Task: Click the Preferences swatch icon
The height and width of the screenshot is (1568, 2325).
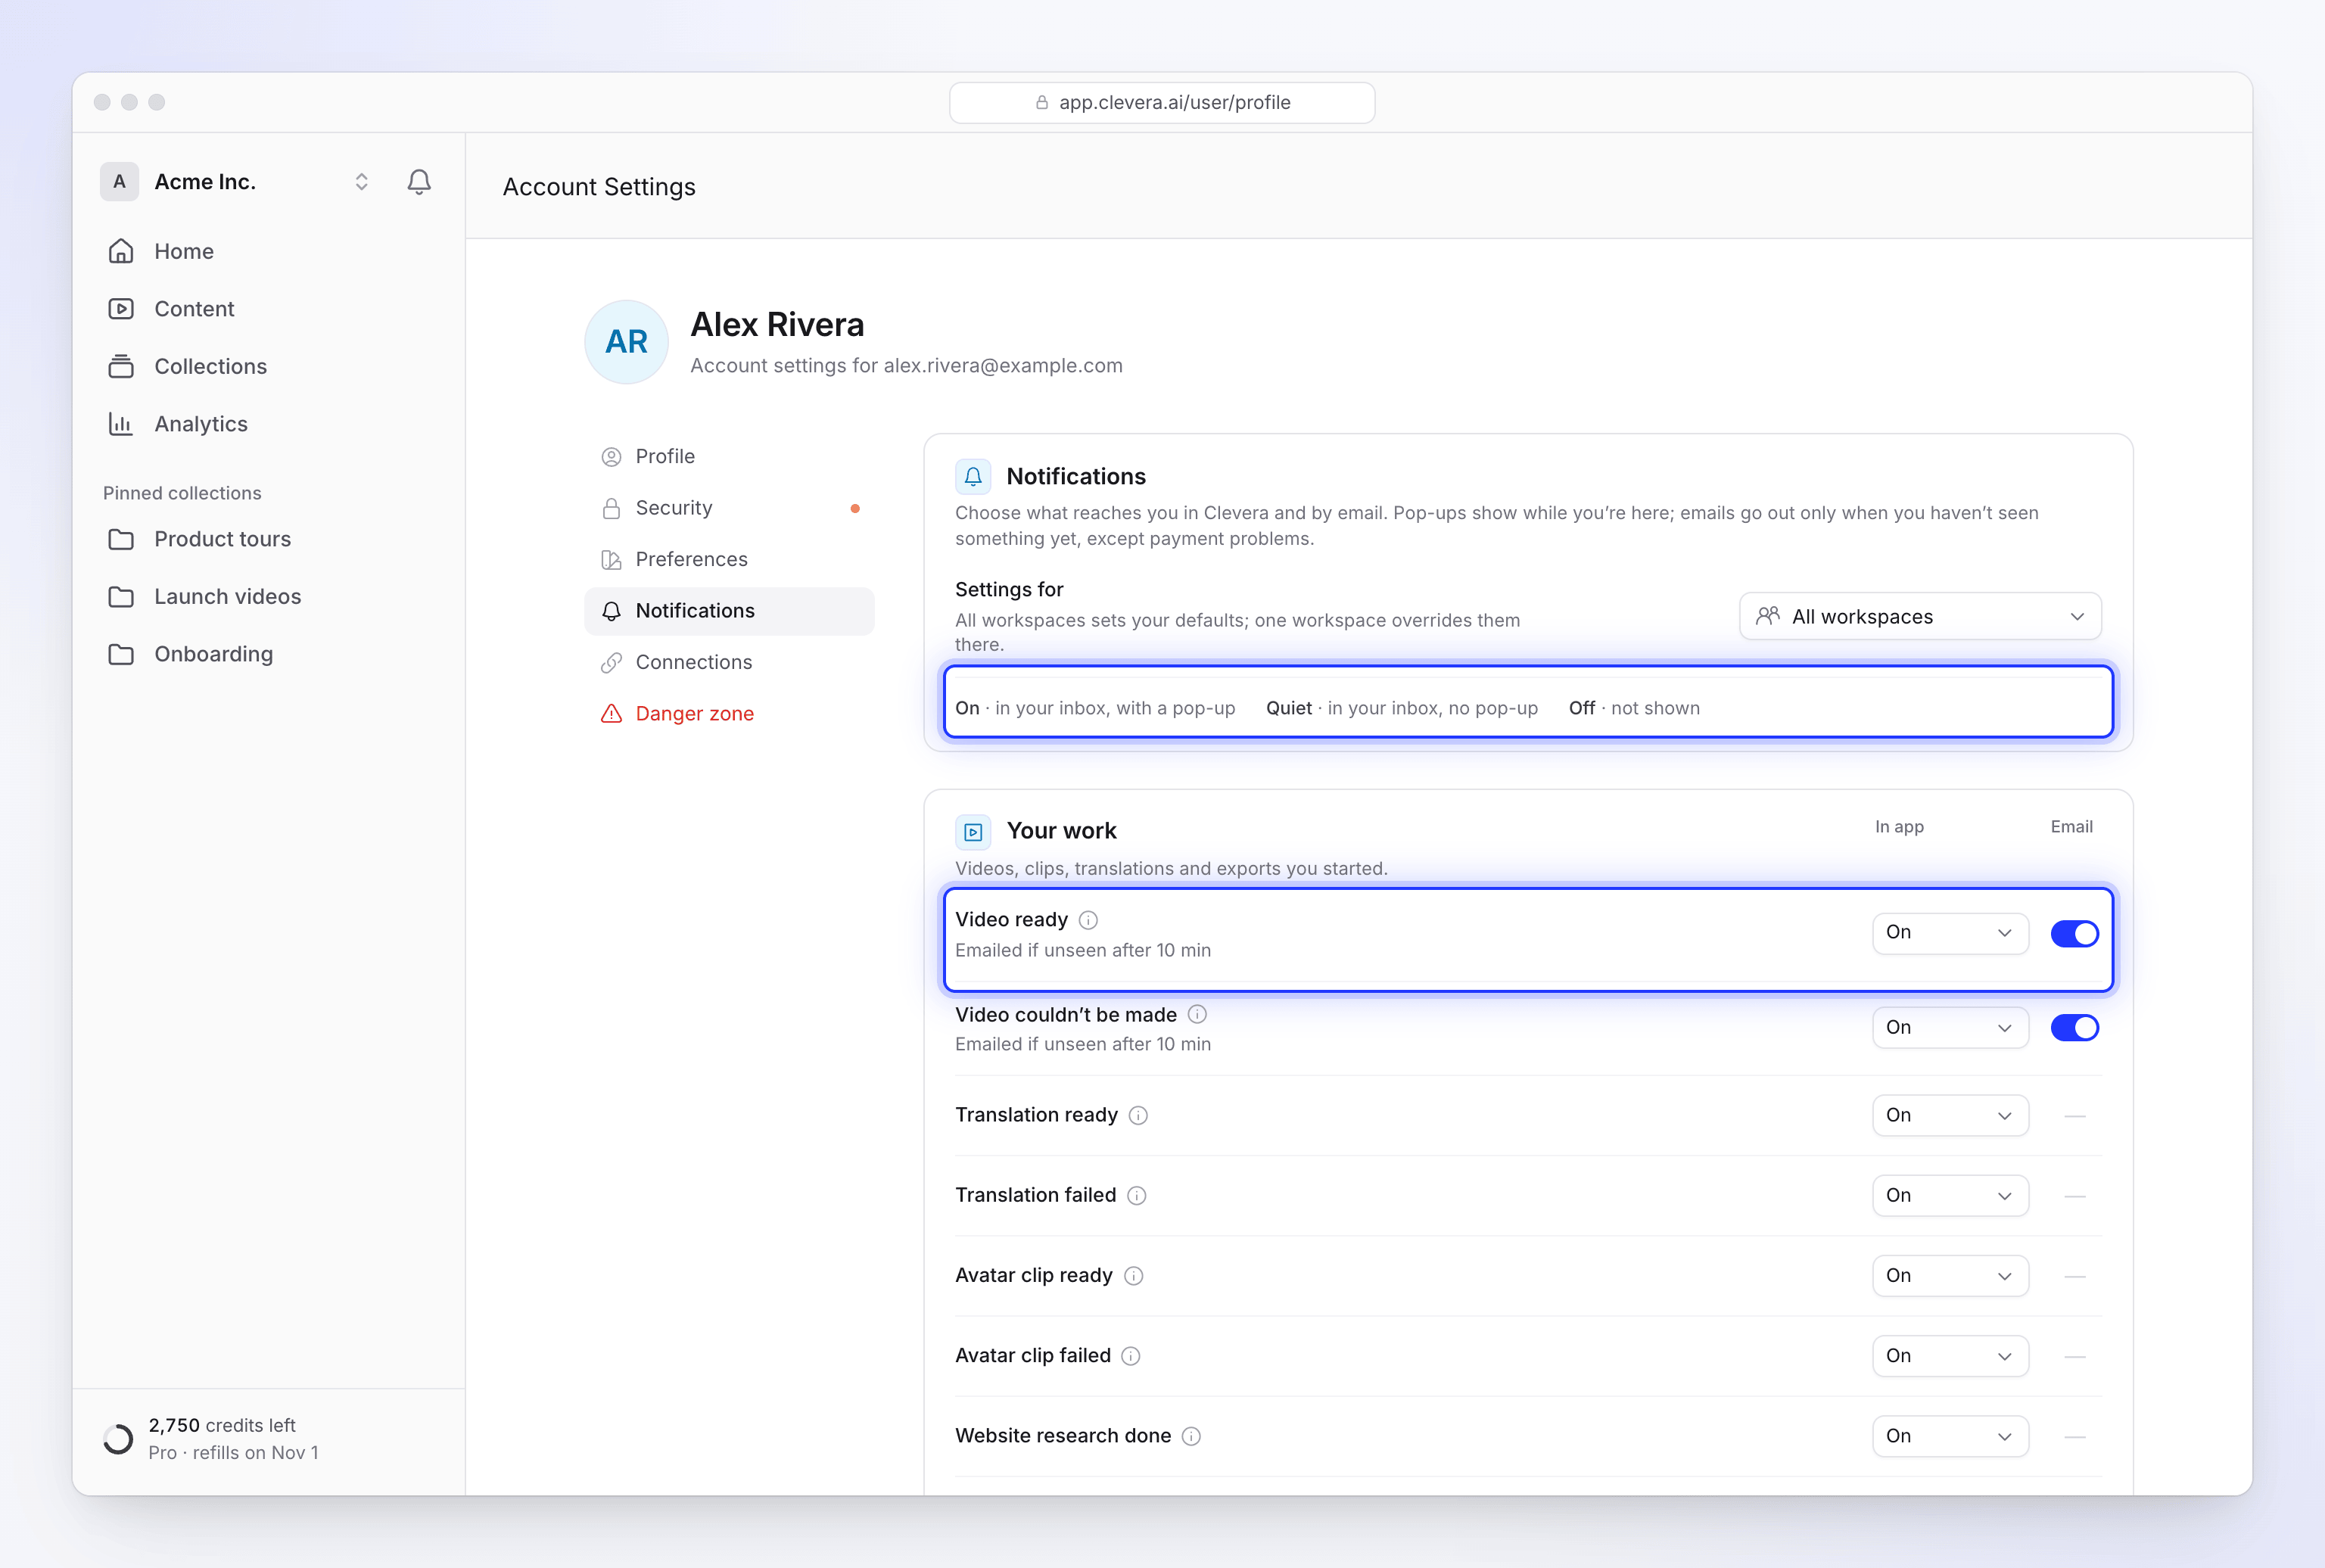Action: tap(611, 560)
